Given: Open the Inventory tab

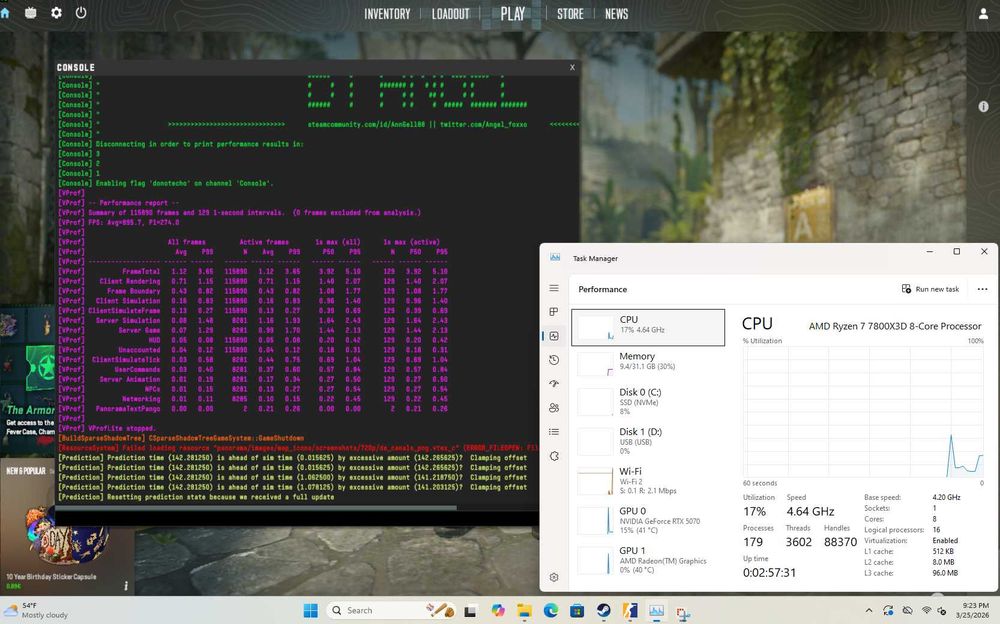Looking at the screenshot, I should coord(387,13).
